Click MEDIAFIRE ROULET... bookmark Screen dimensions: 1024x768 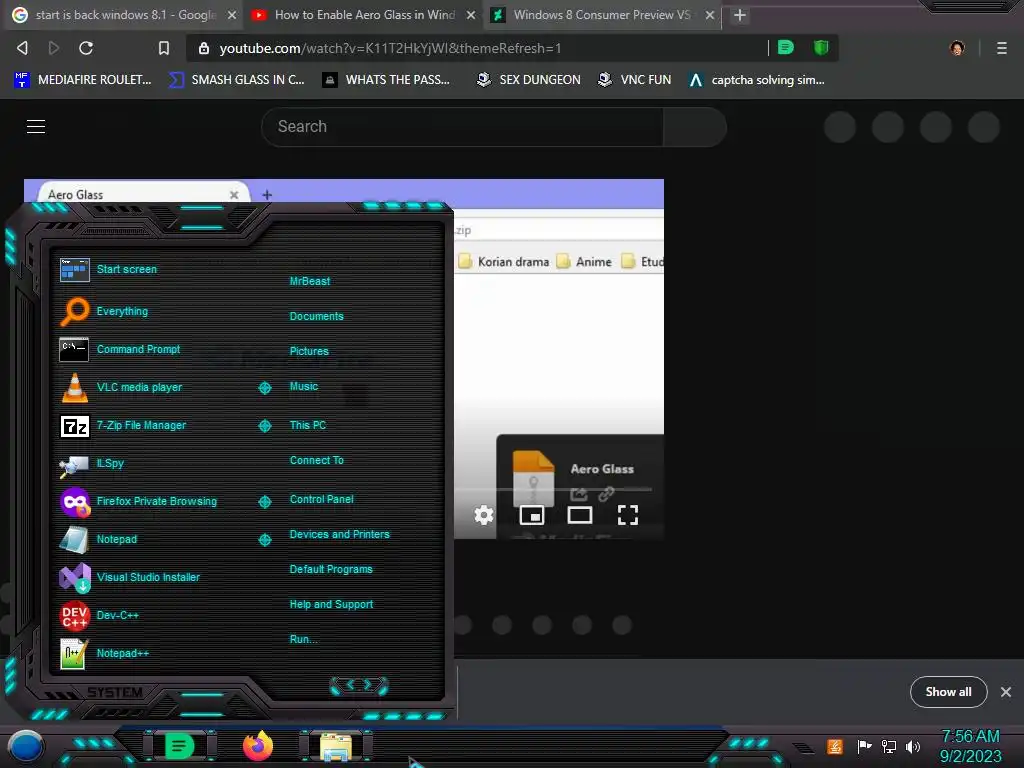tap(82, 80)
